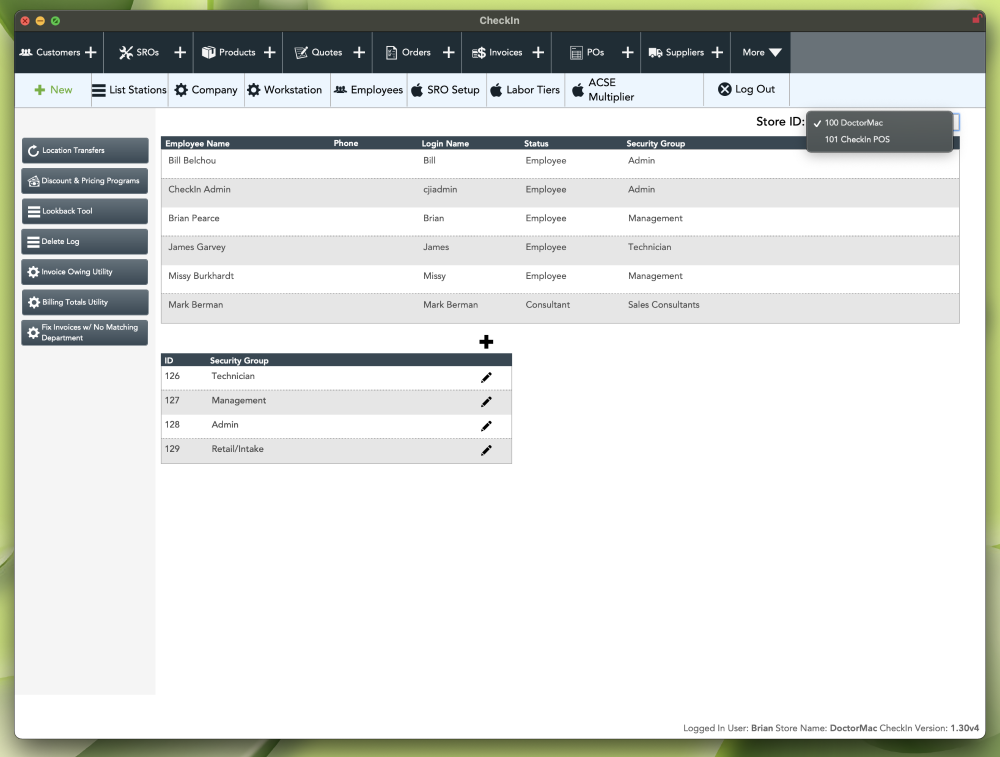Select 101 CheckIn POS store option
1000x757 pixels.
tap(857, 140)
